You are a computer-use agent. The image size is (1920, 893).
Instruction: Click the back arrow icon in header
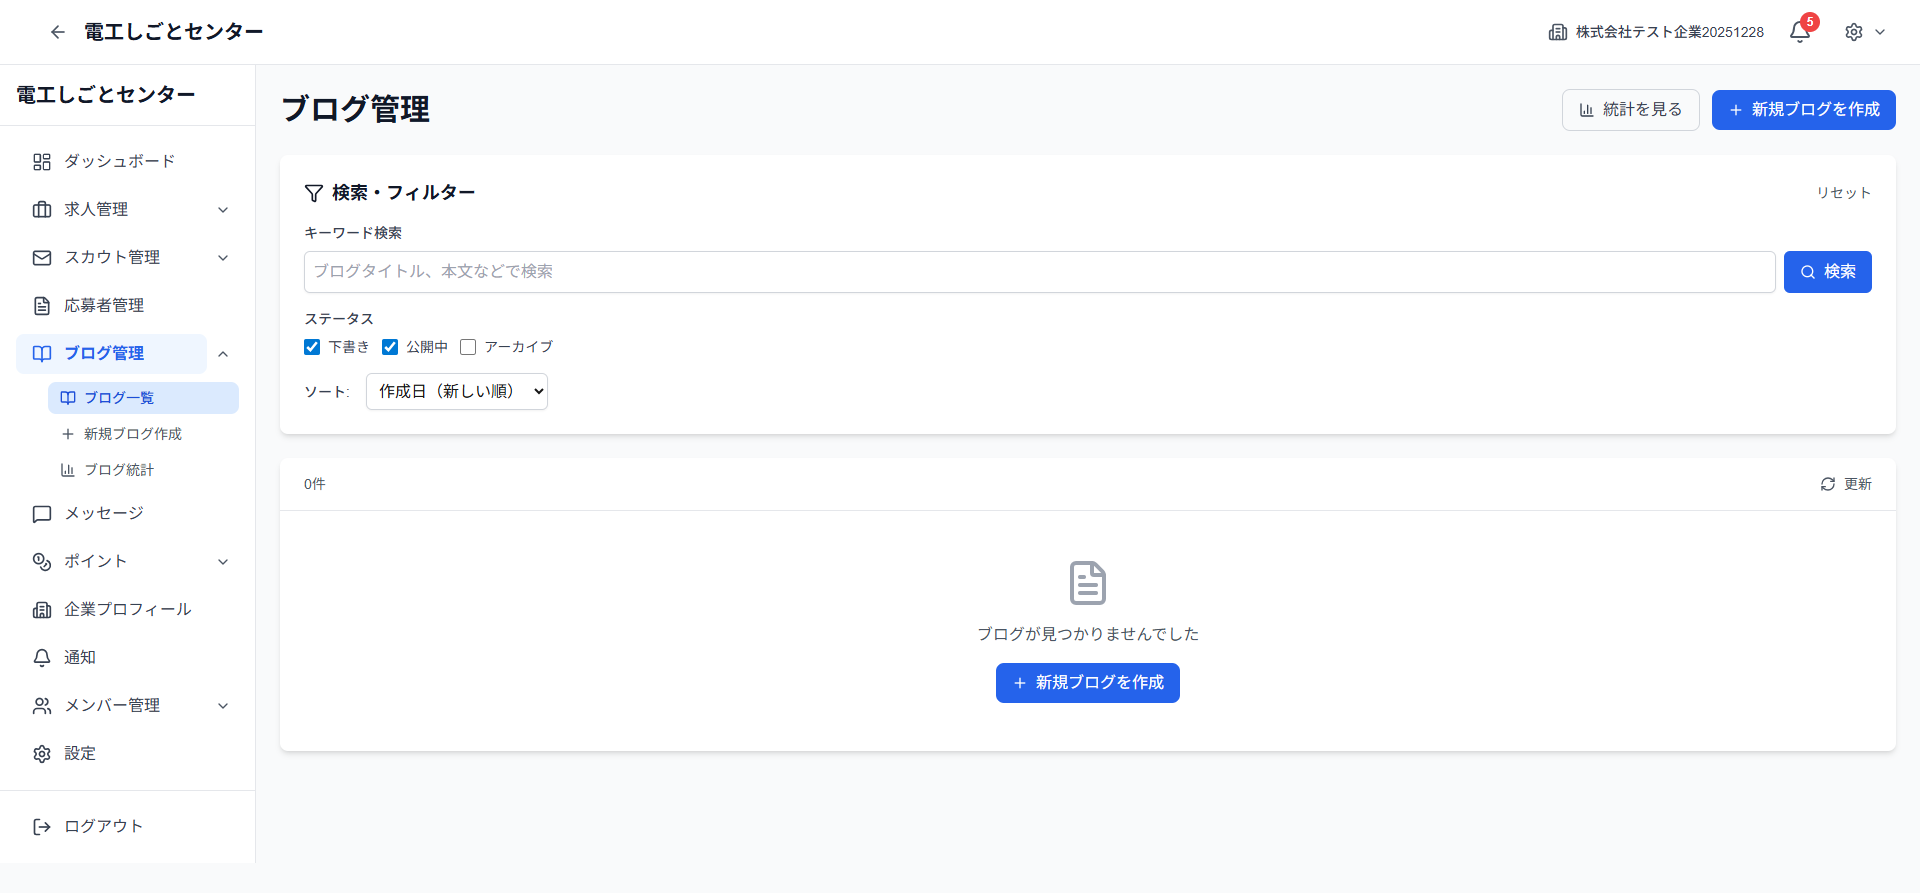(58, 32)
